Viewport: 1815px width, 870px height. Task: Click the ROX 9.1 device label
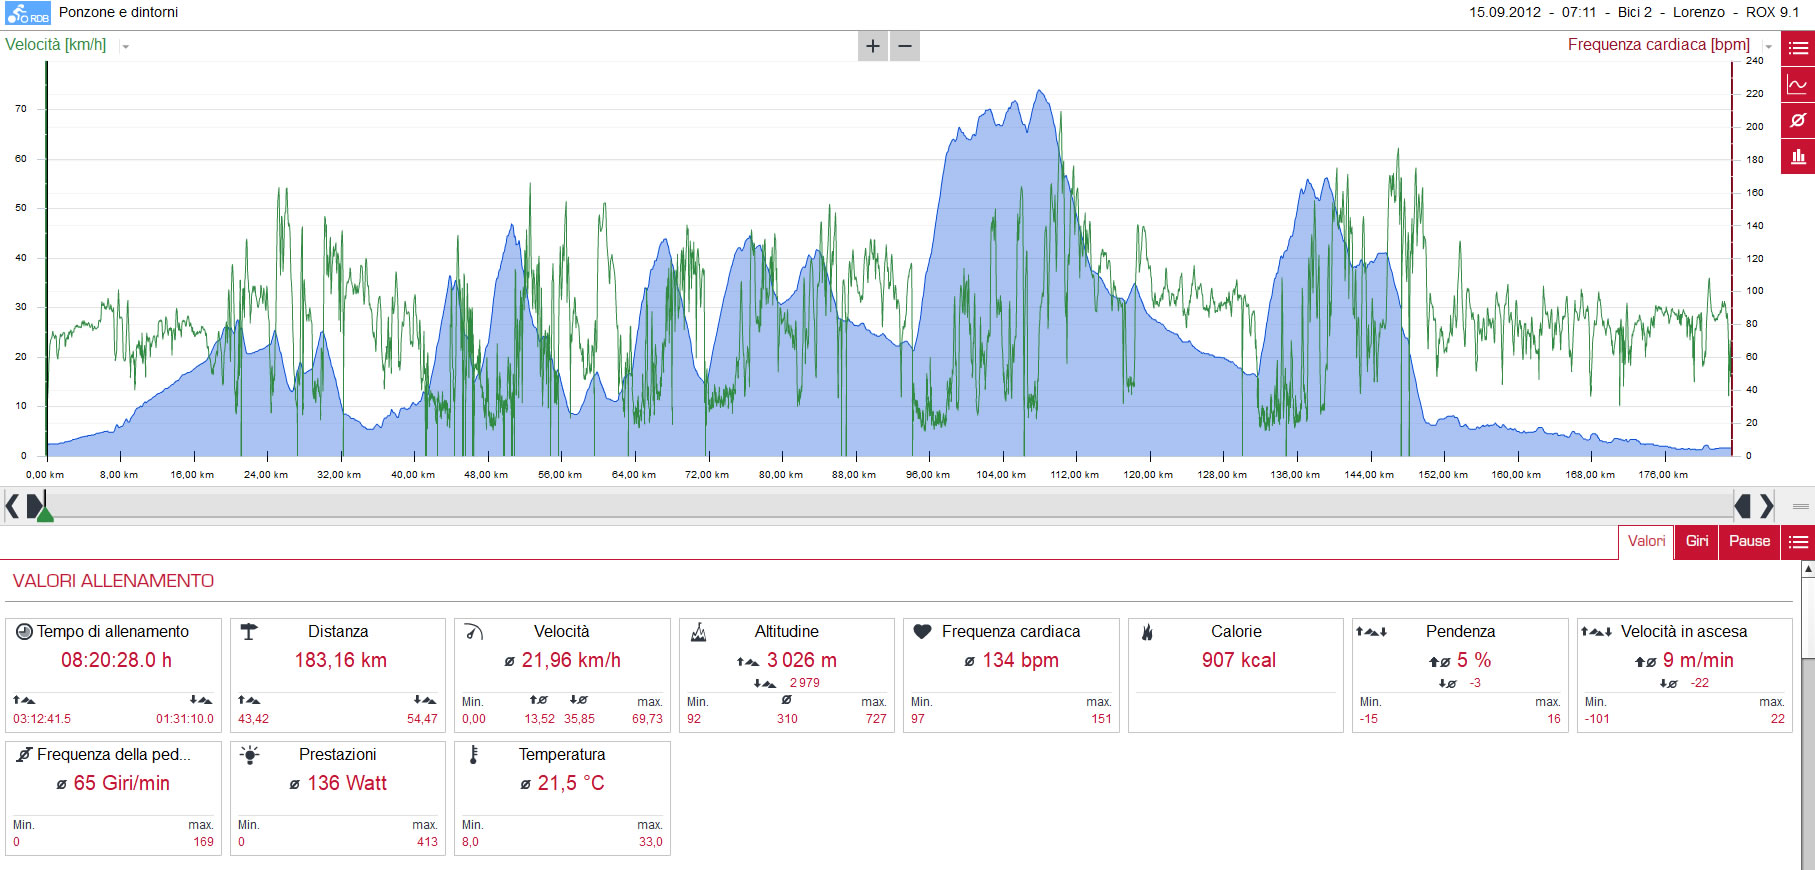1772,12
